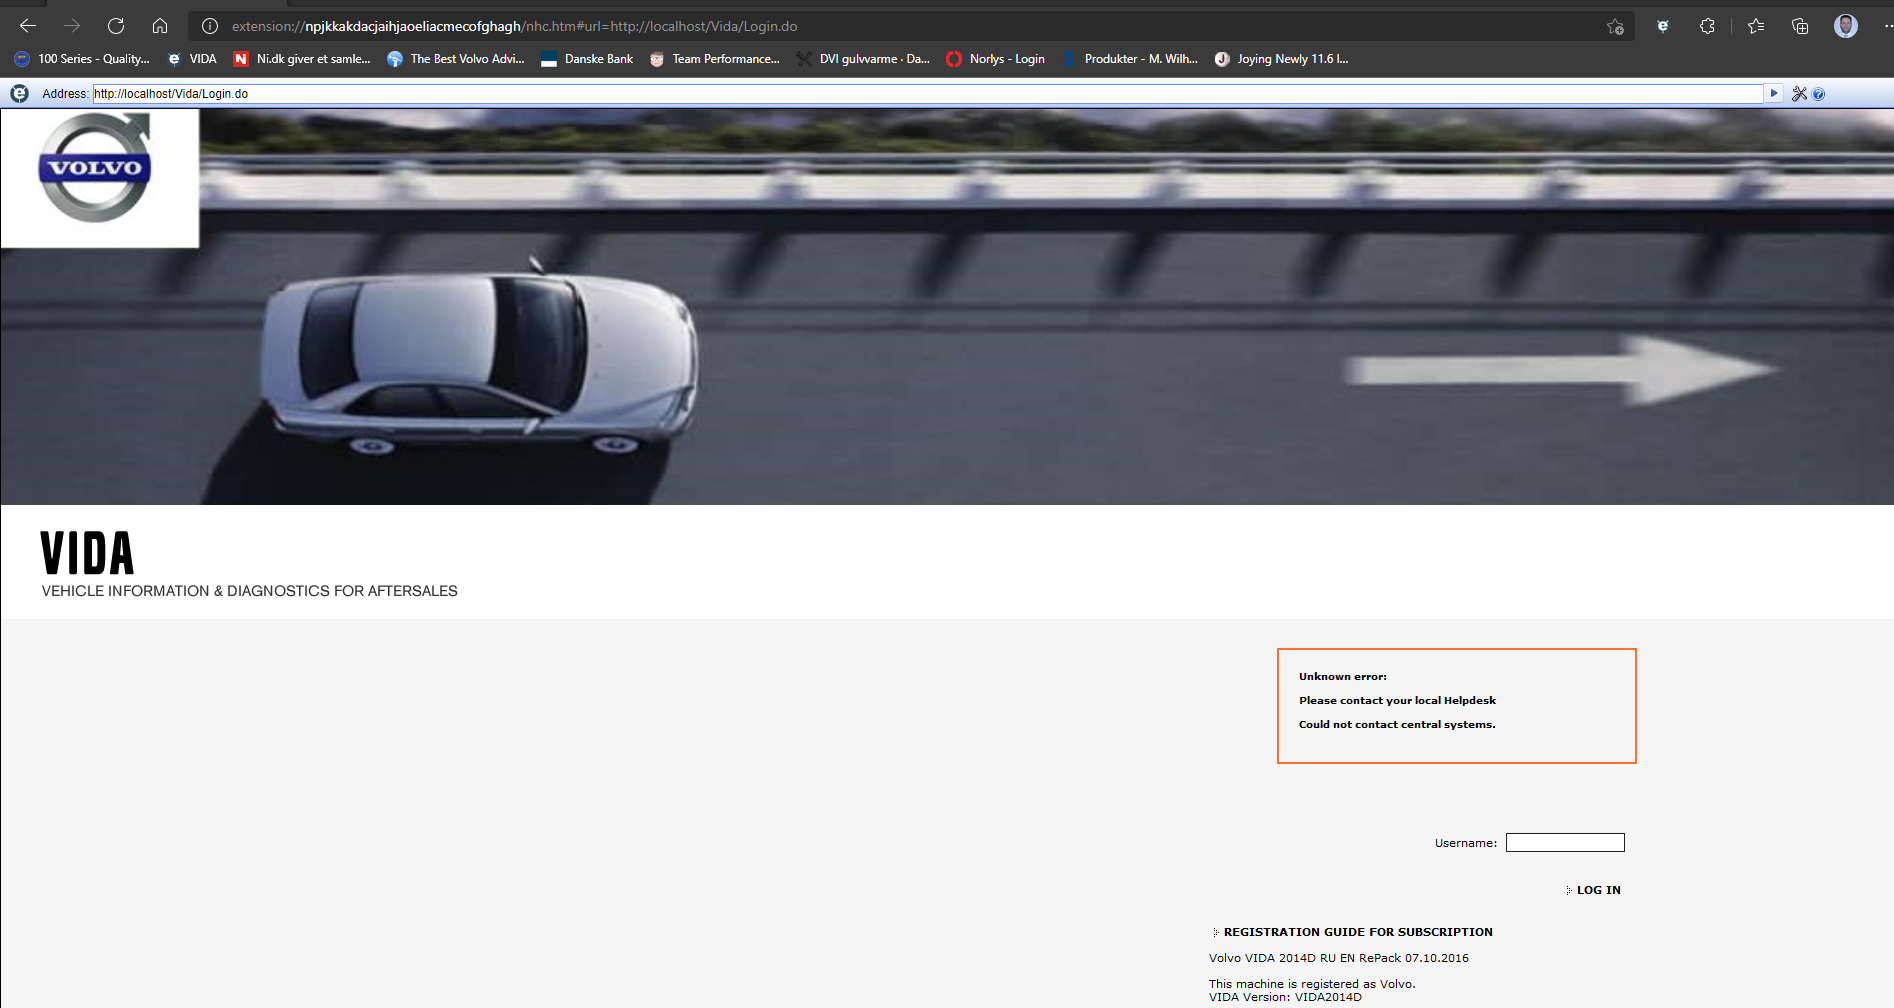The width and height of the screenshot is (1894, 1008).
Task: Reload the page with refresh icon
Action: [x=116, y=26]
